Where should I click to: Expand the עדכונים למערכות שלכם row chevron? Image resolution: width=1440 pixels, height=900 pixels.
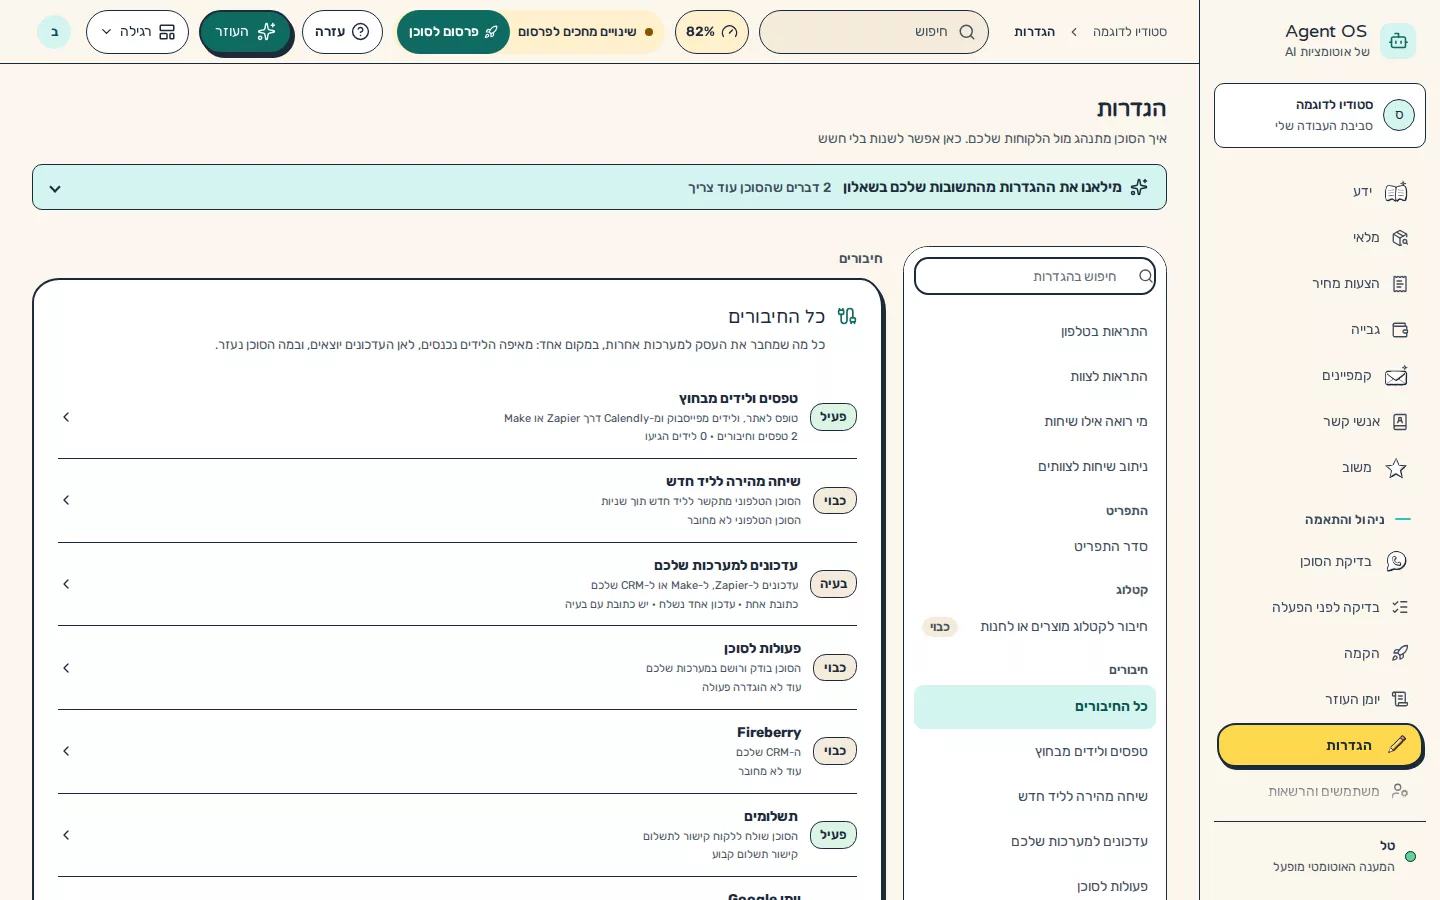point(66,584)
